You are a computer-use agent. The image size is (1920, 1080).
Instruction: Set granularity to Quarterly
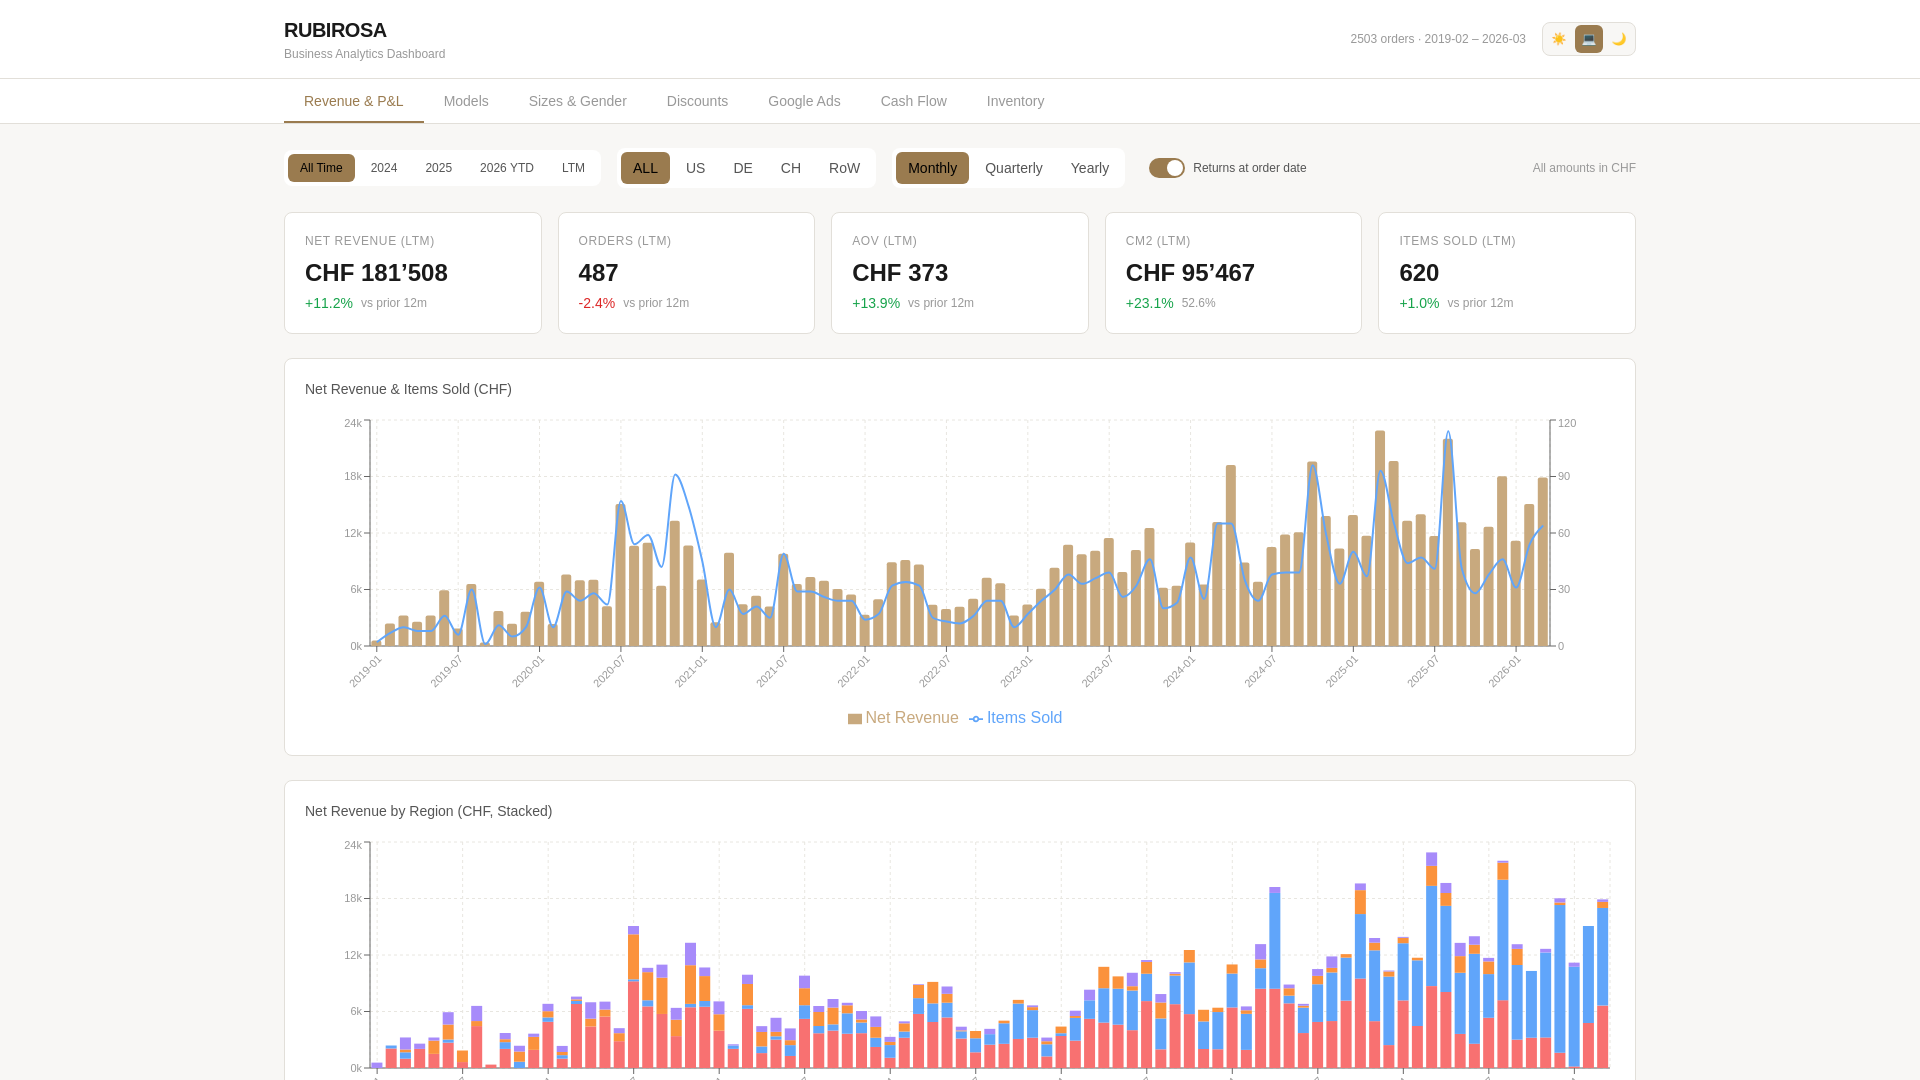[x=1014, y=168]
